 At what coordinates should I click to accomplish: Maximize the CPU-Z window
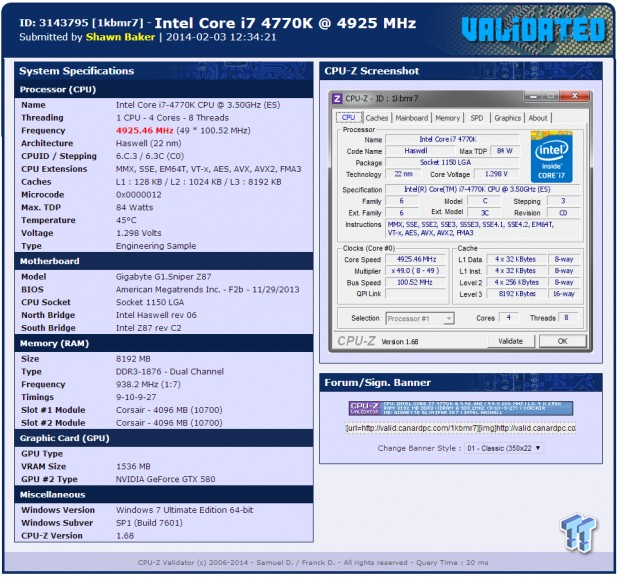551,96
